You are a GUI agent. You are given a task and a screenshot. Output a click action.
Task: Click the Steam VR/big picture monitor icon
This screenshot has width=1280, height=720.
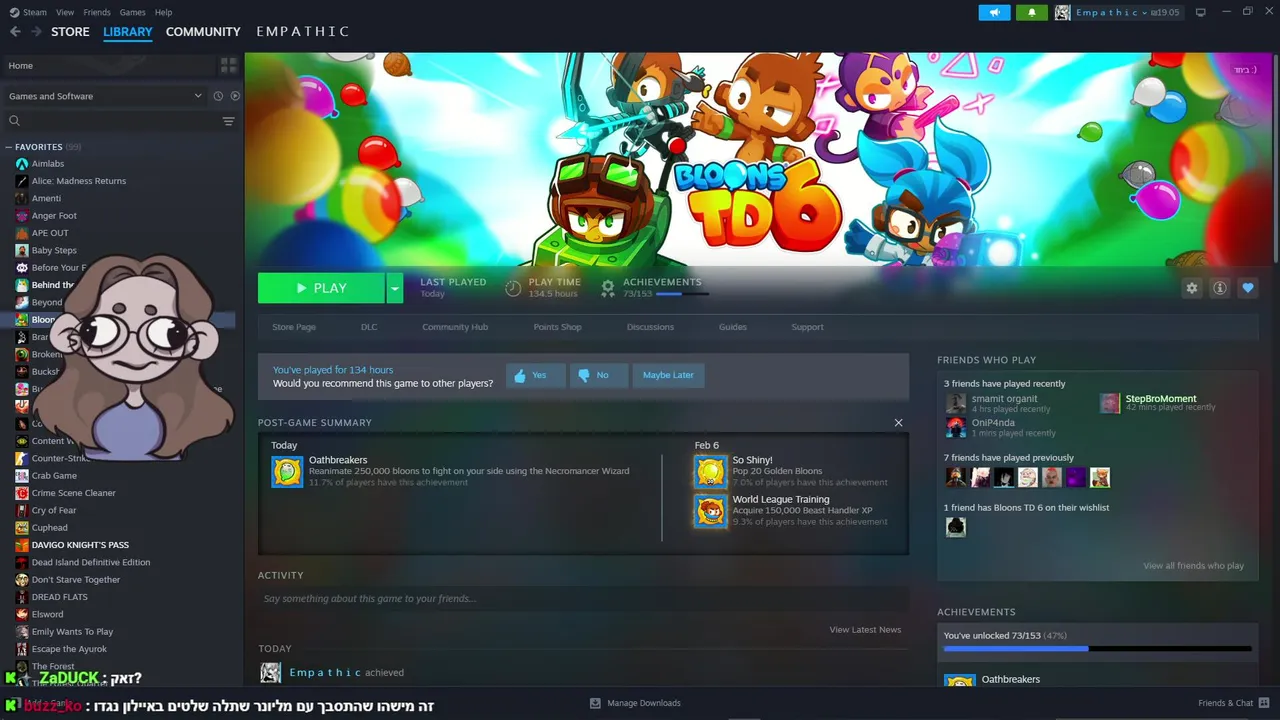(x=1200, y=12)
